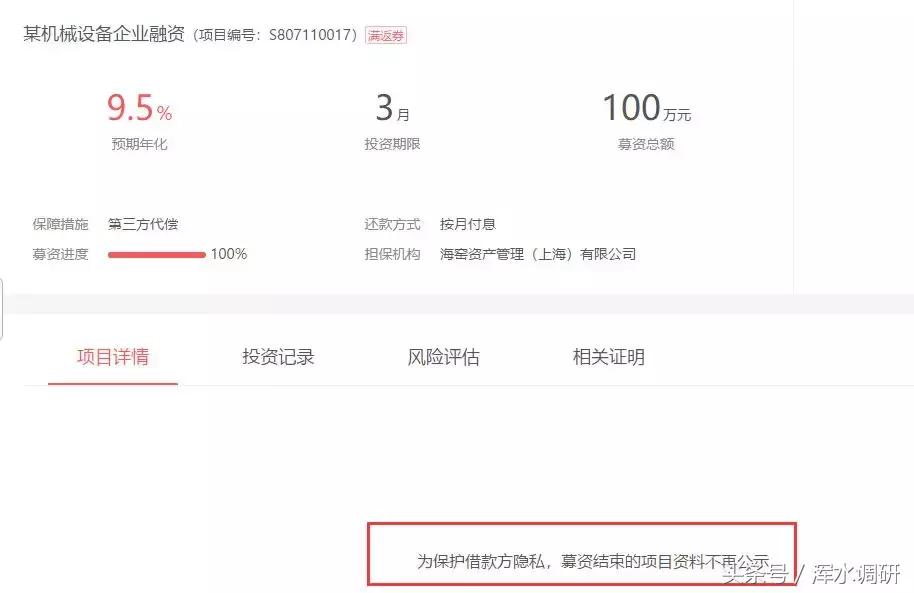This screenshot has width=914, height=593.
Task: Click the 保障措施 label
Action: click(x=61, y=224)
